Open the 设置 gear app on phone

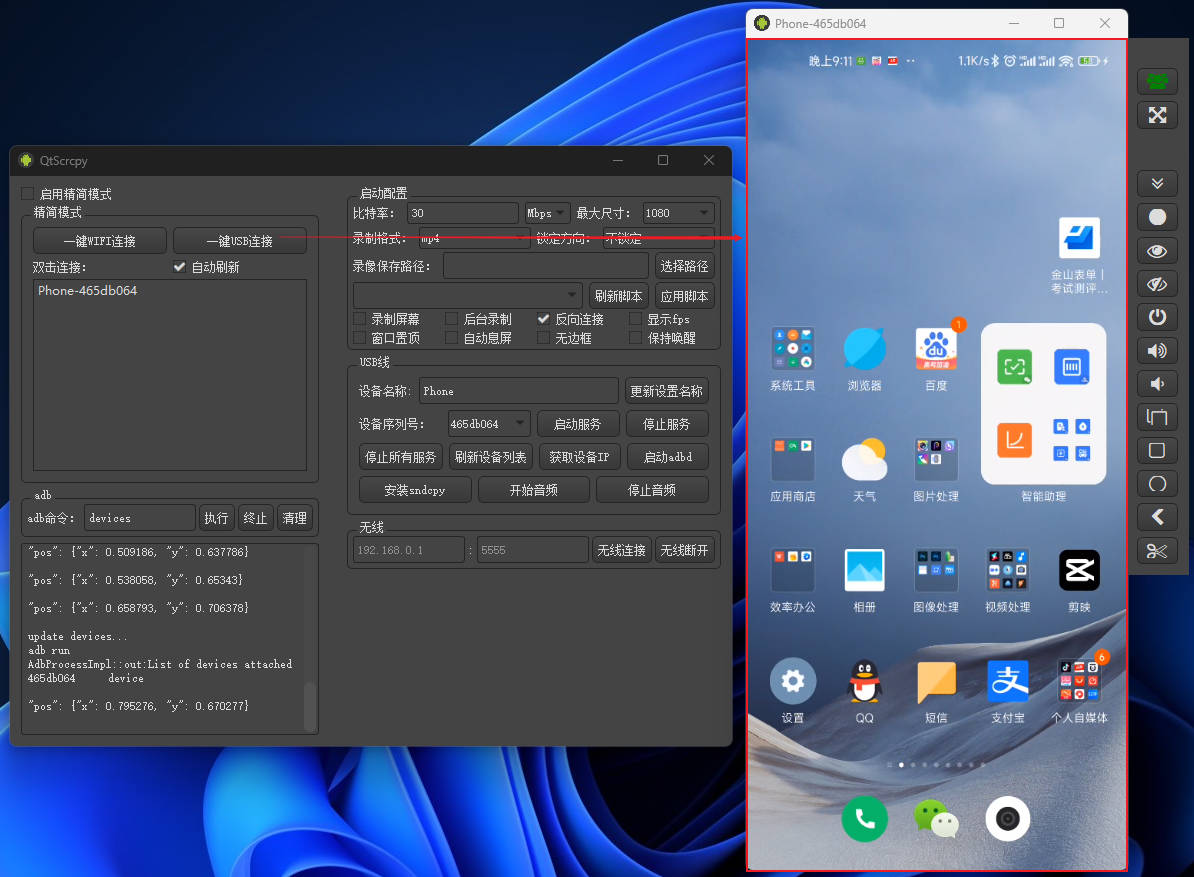coord(792,682)
